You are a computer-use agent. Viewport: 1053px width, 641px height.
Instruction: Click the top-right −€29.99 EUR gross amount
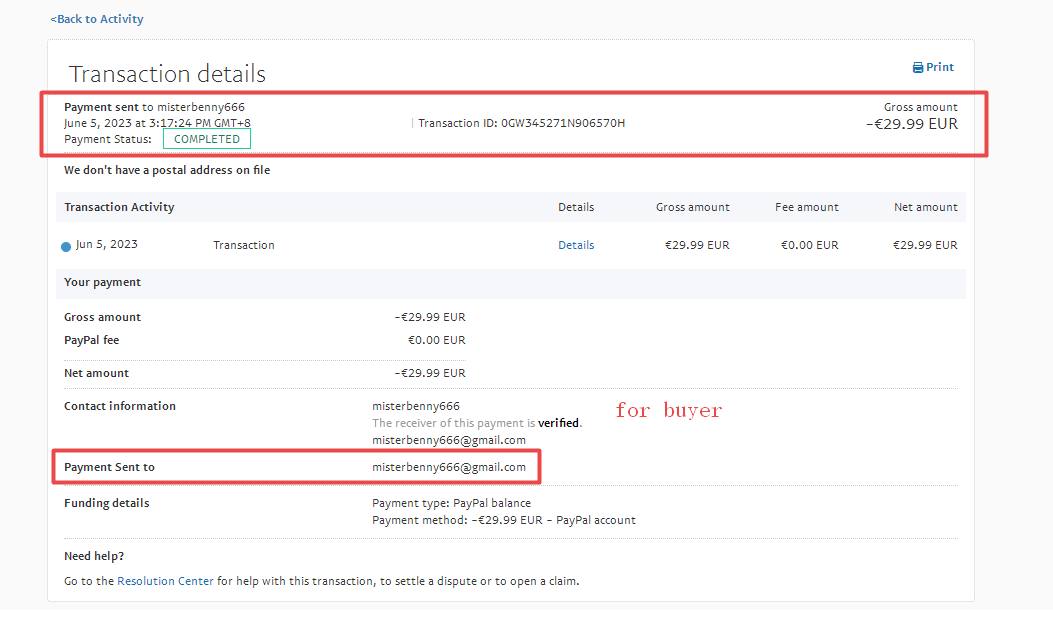[x=911, y=124]
